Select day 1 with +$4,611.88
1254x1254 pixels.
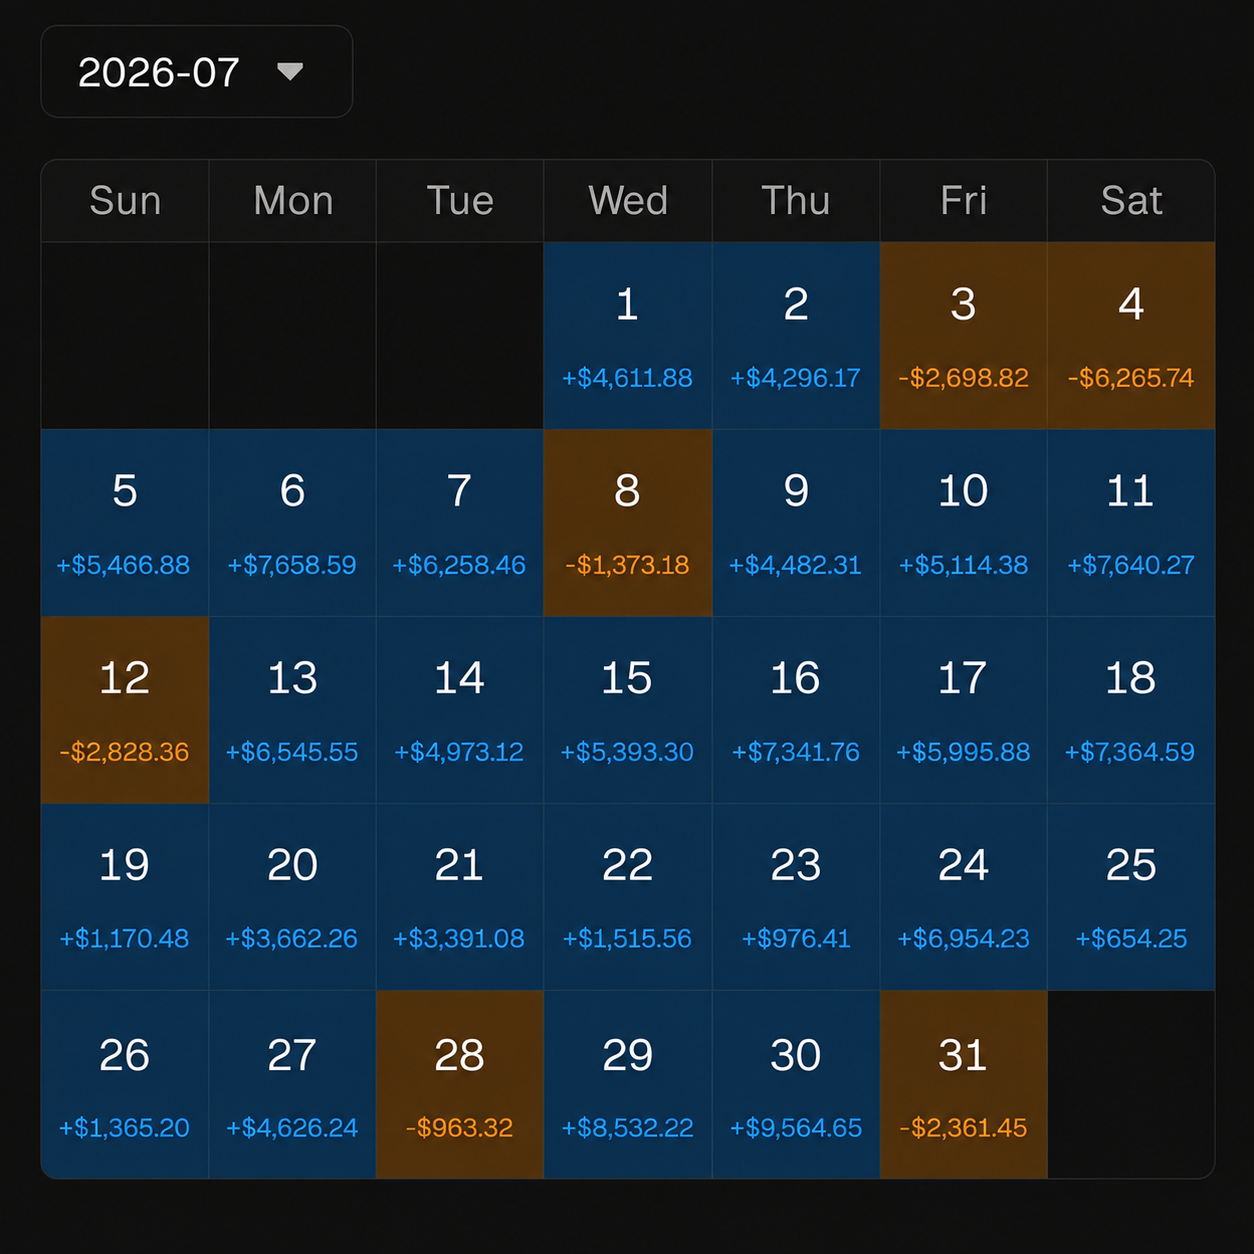click(x=627, y=336)
